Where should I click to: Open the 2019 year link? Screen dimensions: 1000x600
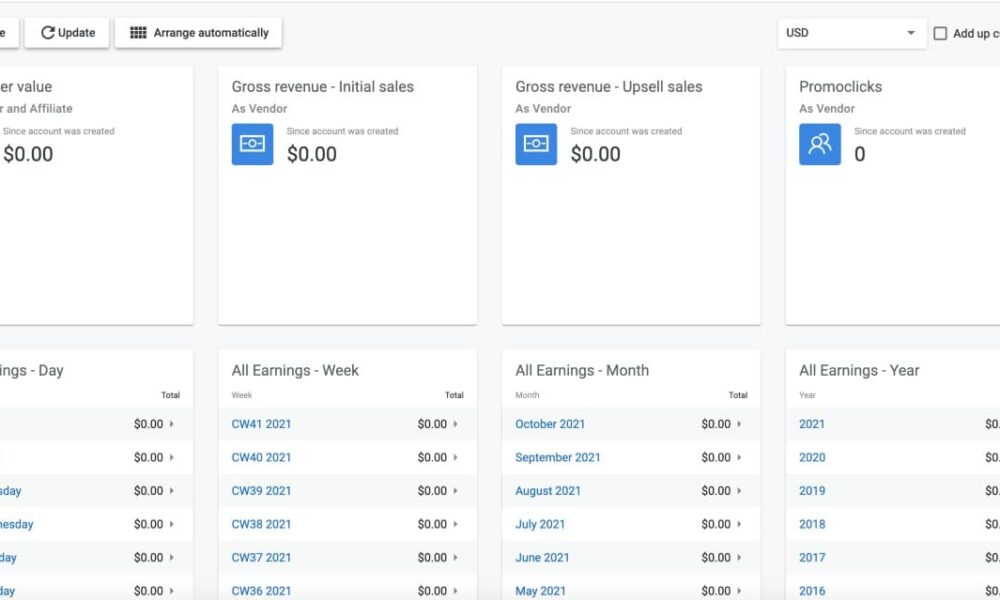click(812, 491)
